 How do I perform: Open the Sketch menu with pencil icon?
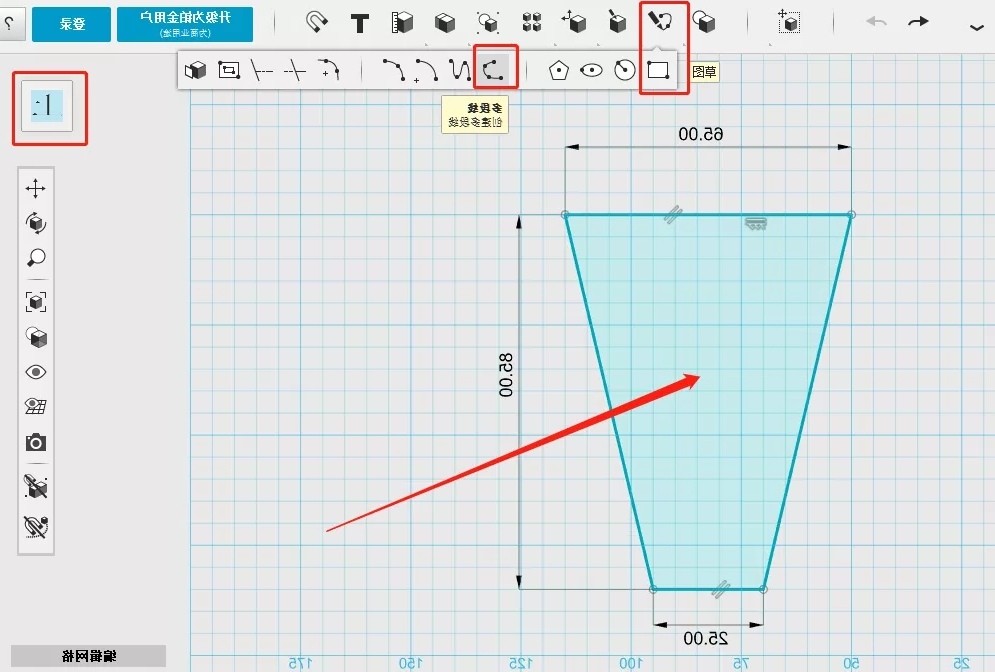[x=661, y=21]
